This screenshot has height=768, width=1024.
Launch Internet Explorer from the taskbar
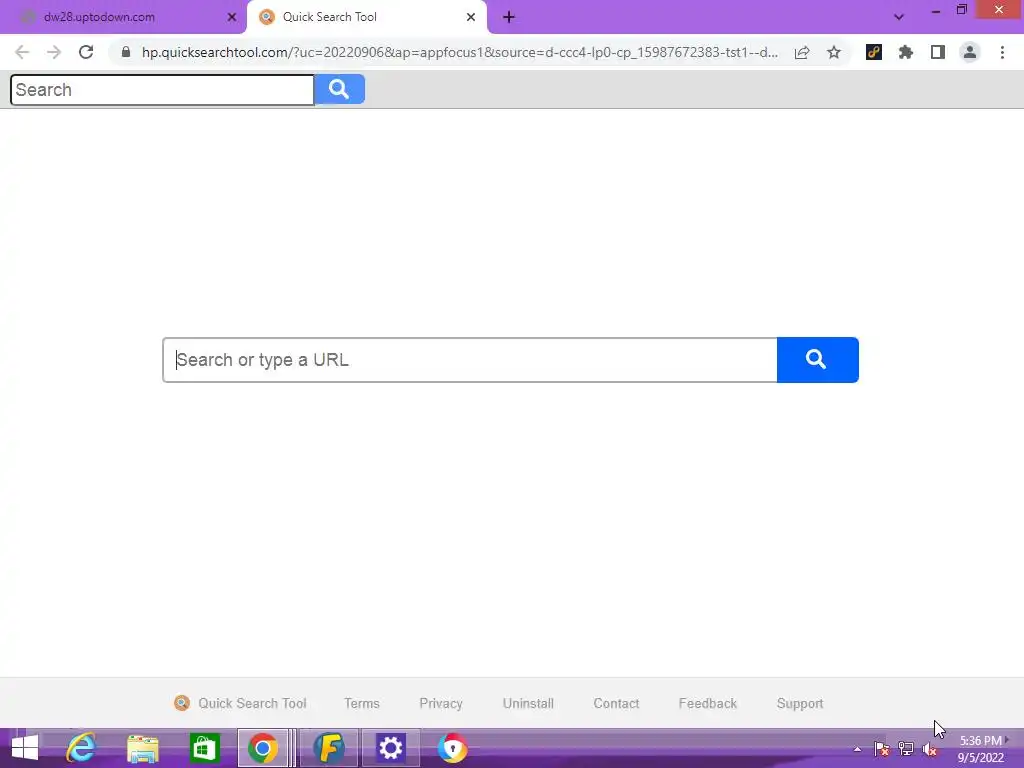tap(81, 748)
